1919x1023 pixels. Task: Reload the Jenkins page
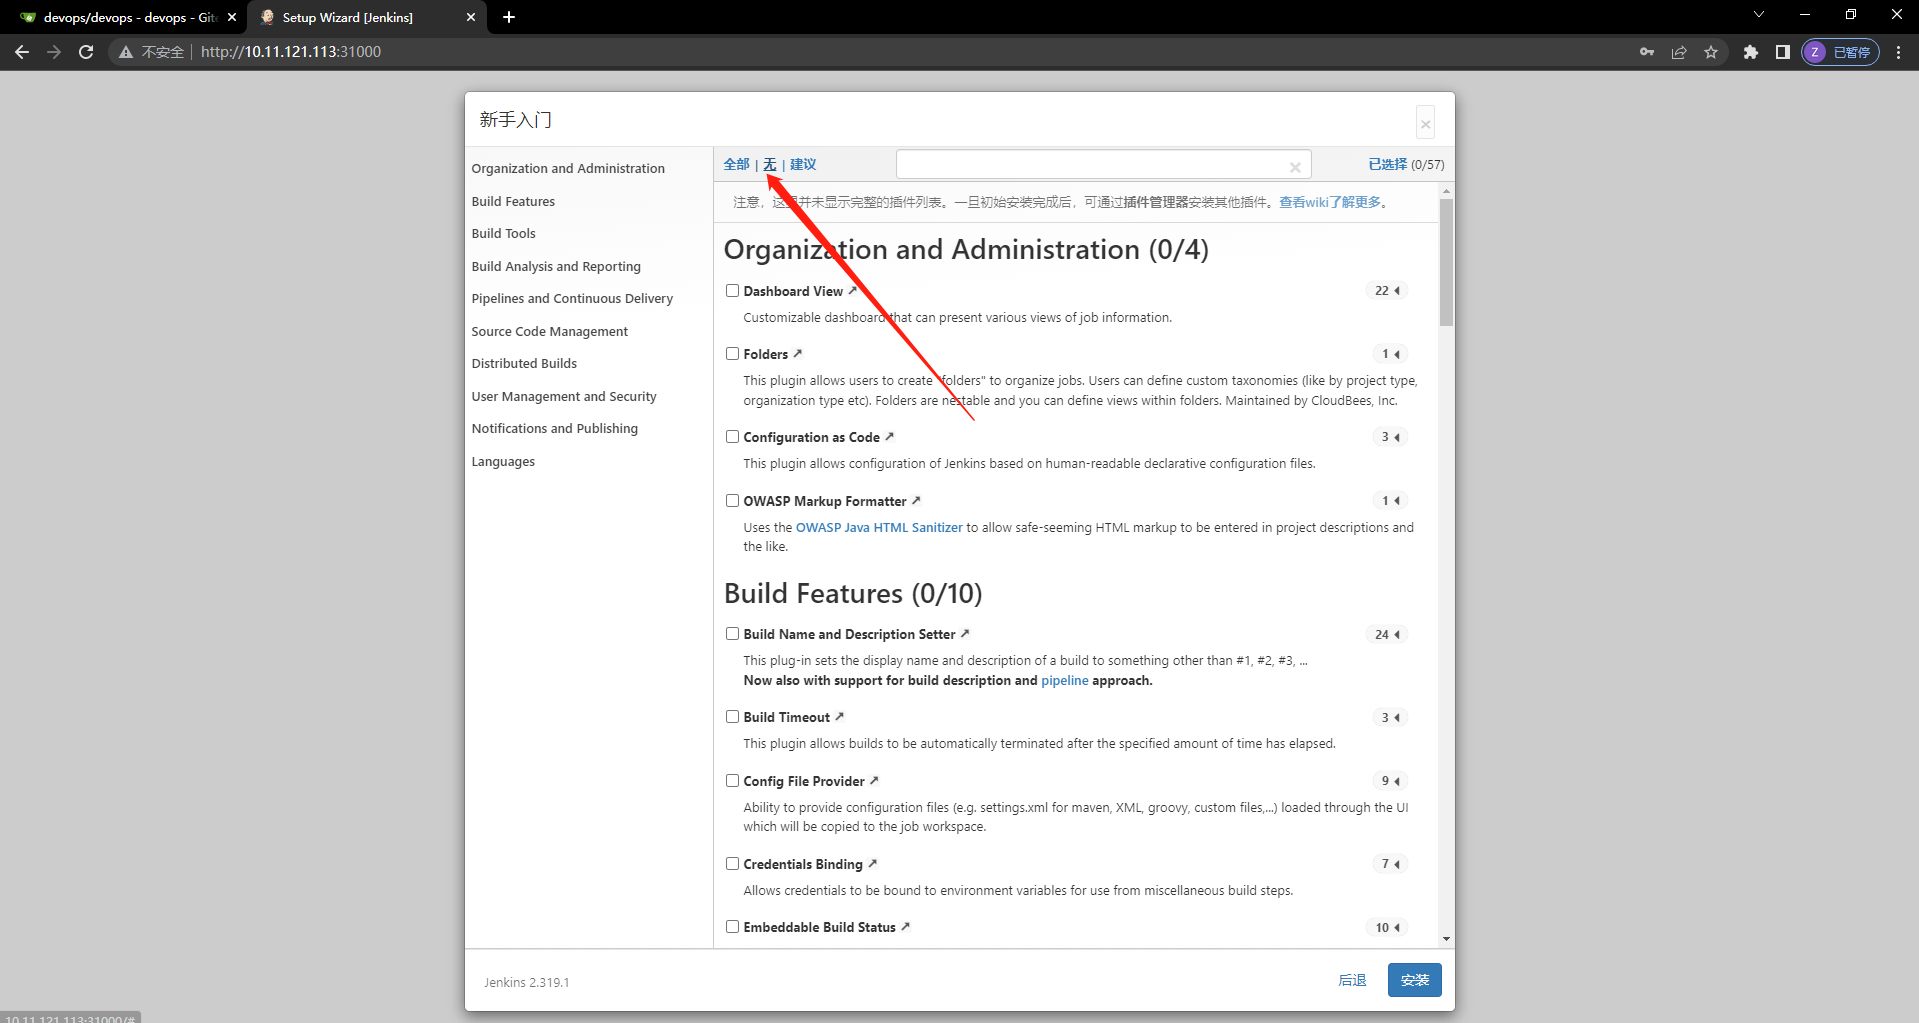pos(86,52)
